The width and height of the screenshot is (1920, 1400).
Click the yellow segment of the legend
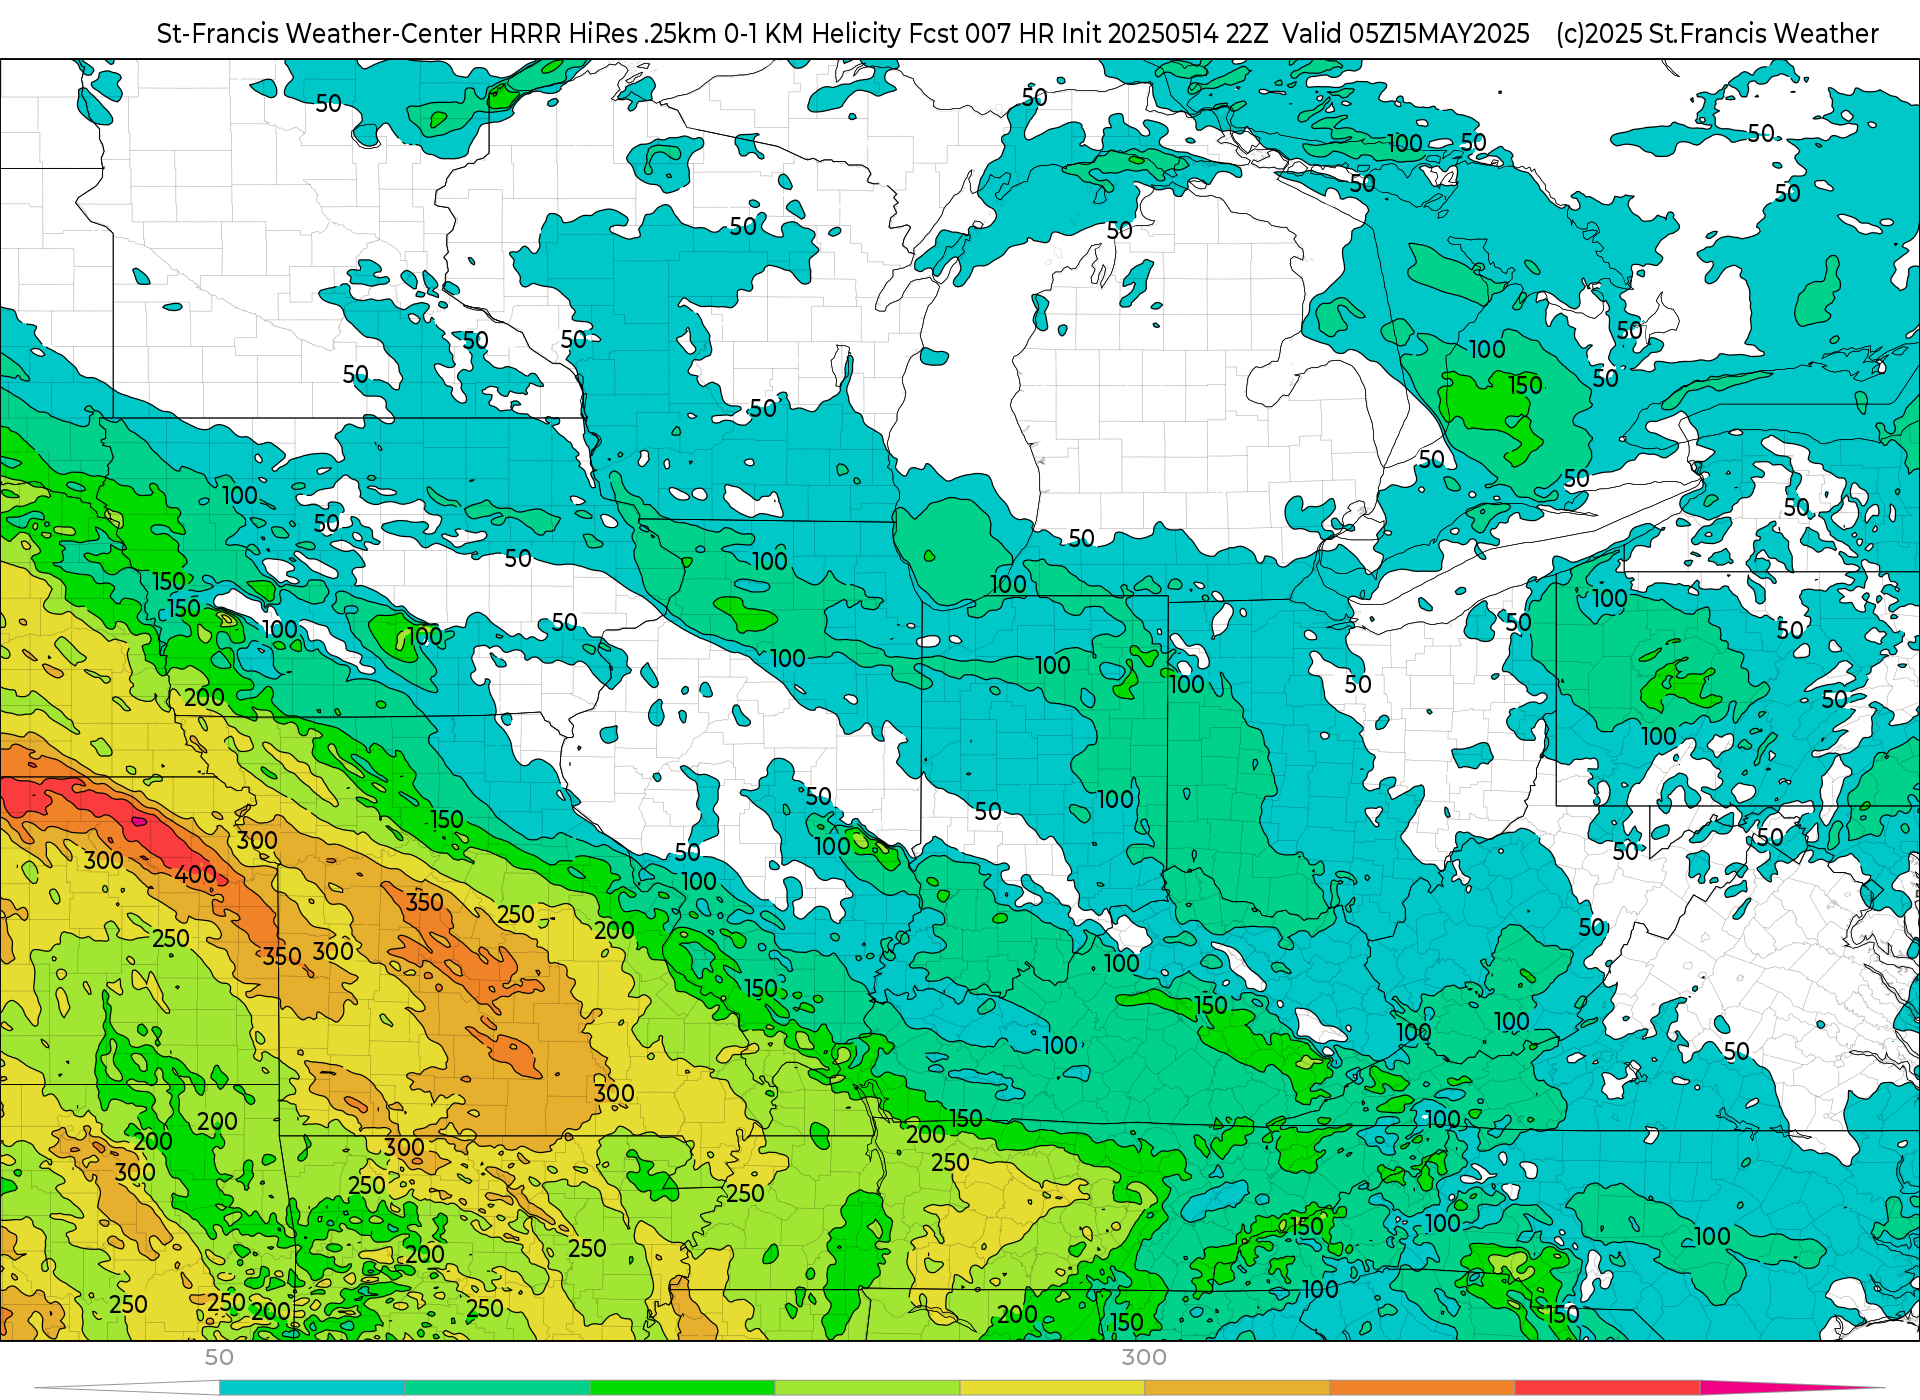(x=1052, y=1388)
